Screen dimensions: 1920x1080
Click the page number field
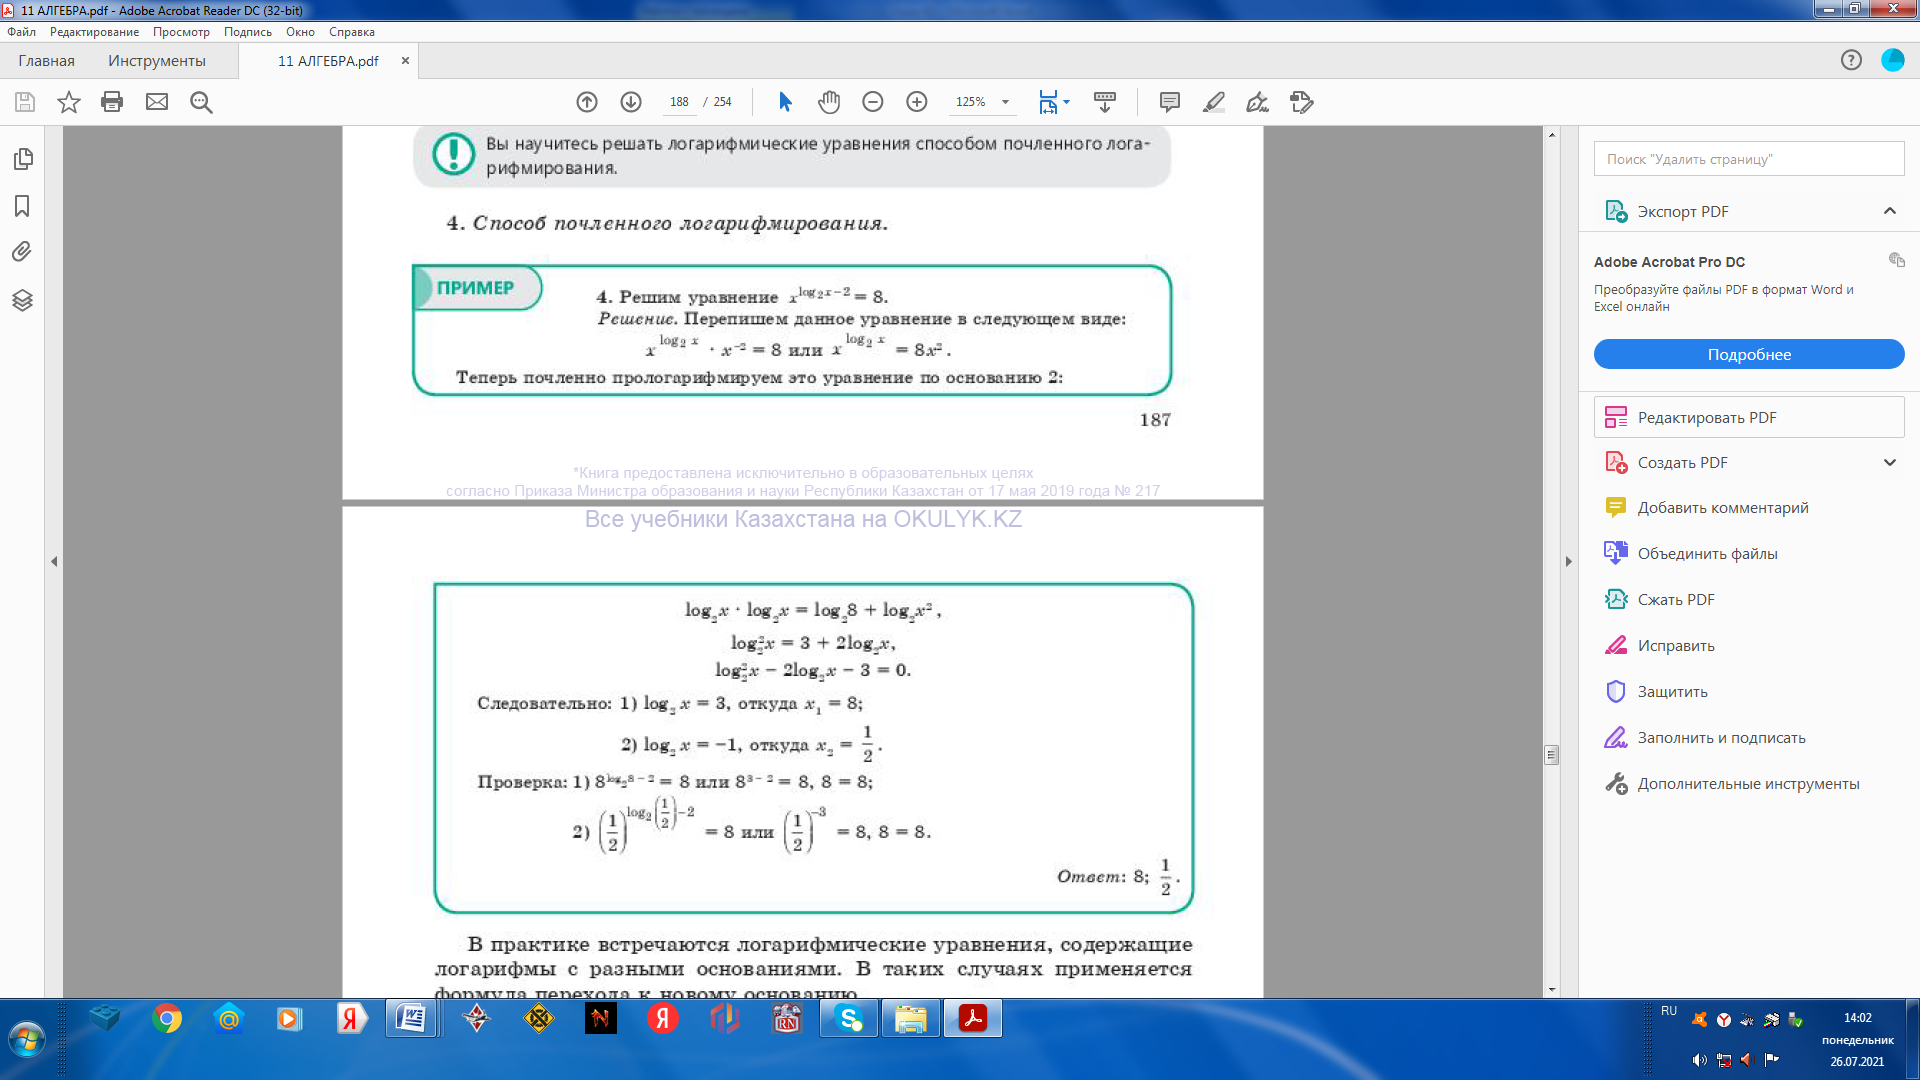[x=679, y=102]
